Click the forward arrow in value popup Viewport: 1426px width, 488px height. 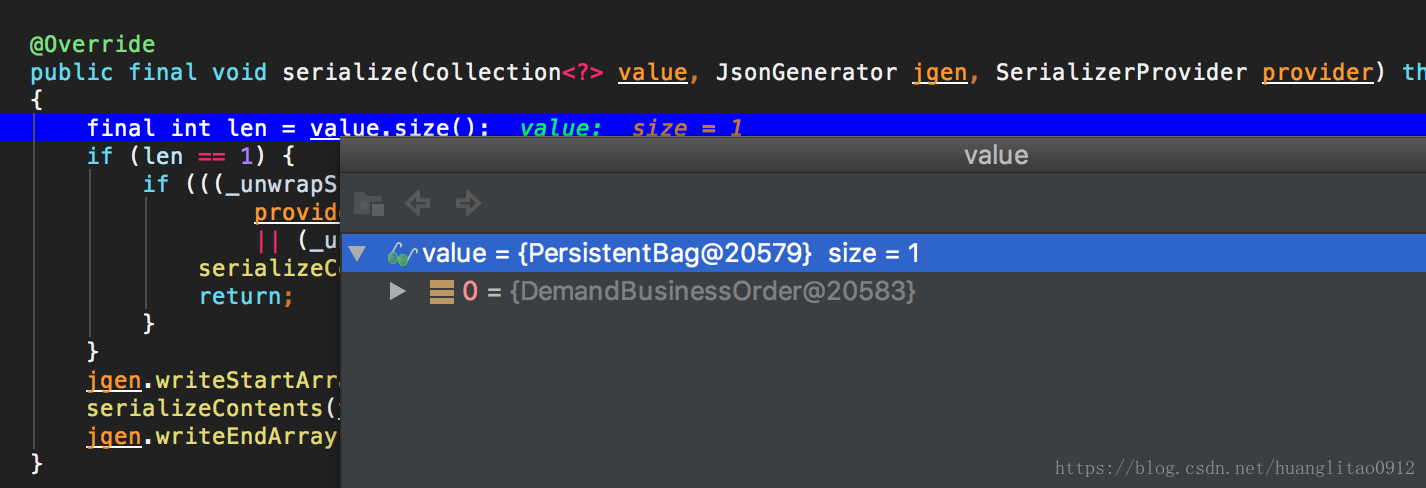(468, 204)
